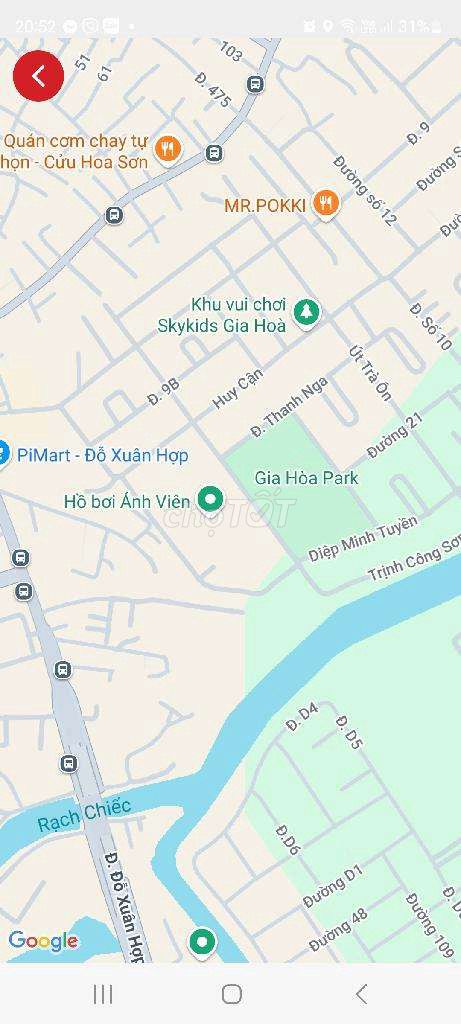The image size is (461, 1024).
Task: Tap the red back arrow button
Action: [39, 76]
